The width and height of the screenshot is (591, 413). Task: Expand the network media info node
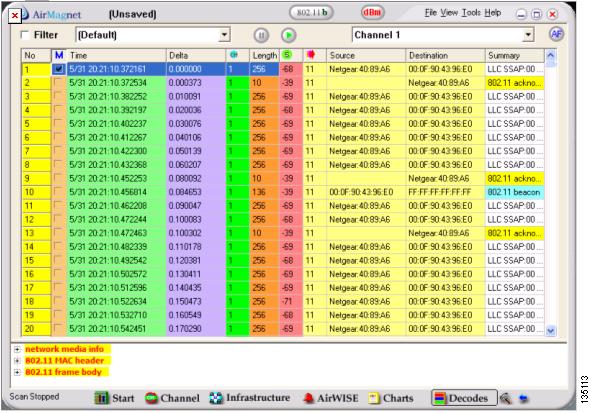(17, 349)
